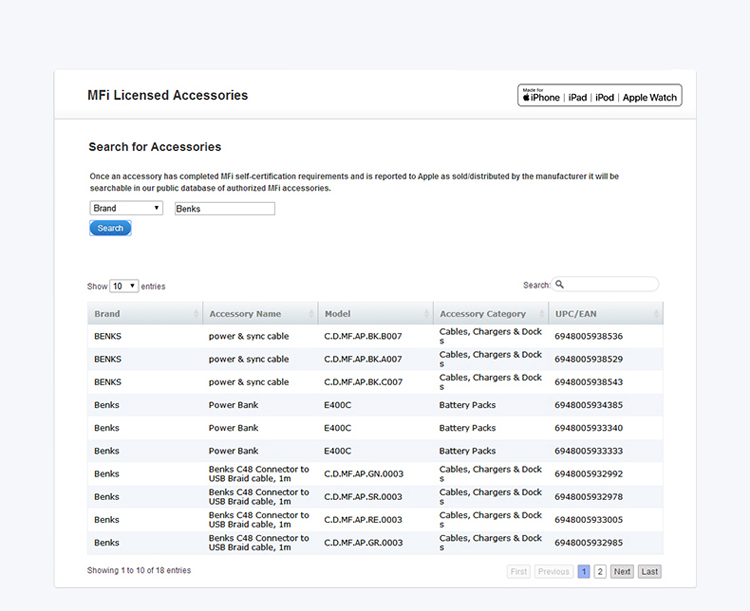Select model C.D.MF.AP.SR.0003 cell
Image resolution: width=750 pixels, height=611 pixels.
pyautogui.click(x=363, y=497)
